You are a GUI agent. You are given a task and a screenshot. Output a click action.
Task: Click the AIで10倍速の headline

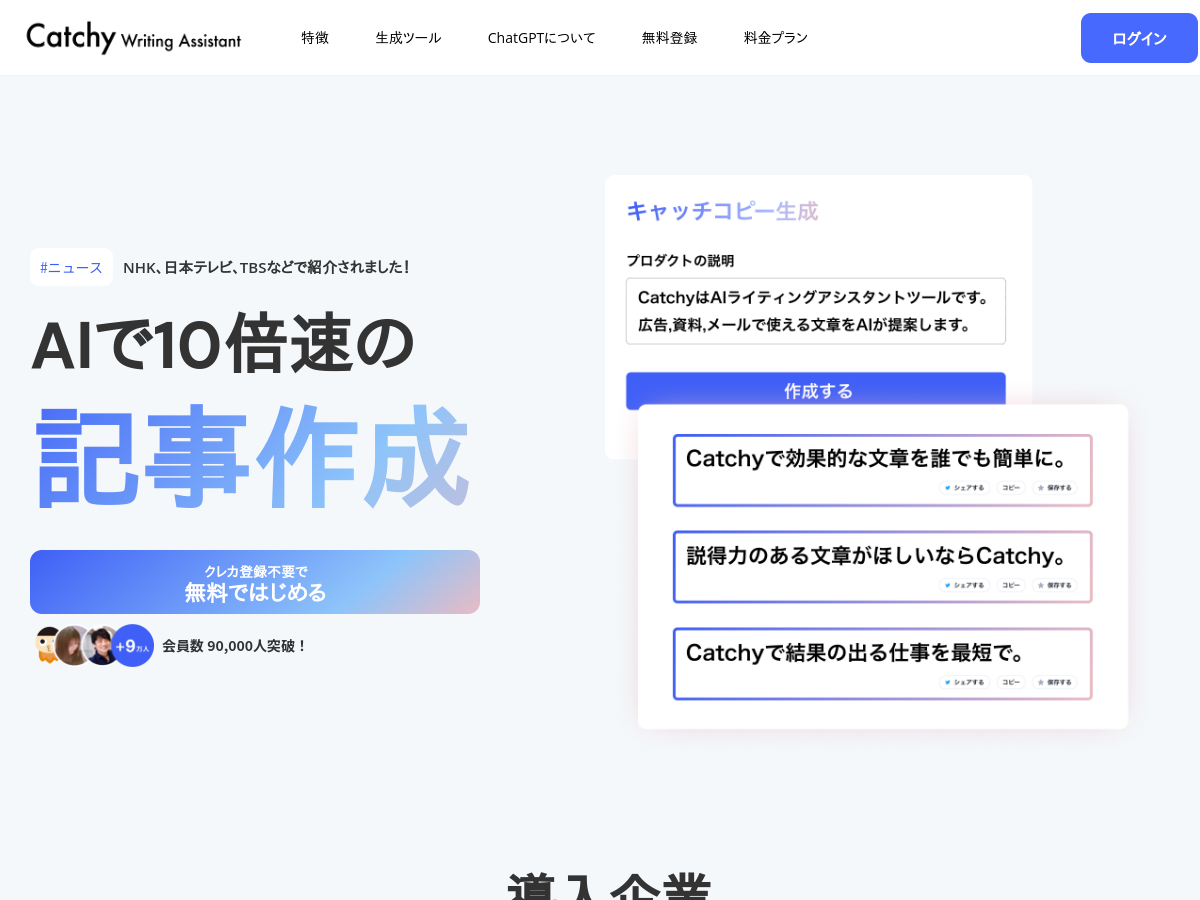point(223,343)
